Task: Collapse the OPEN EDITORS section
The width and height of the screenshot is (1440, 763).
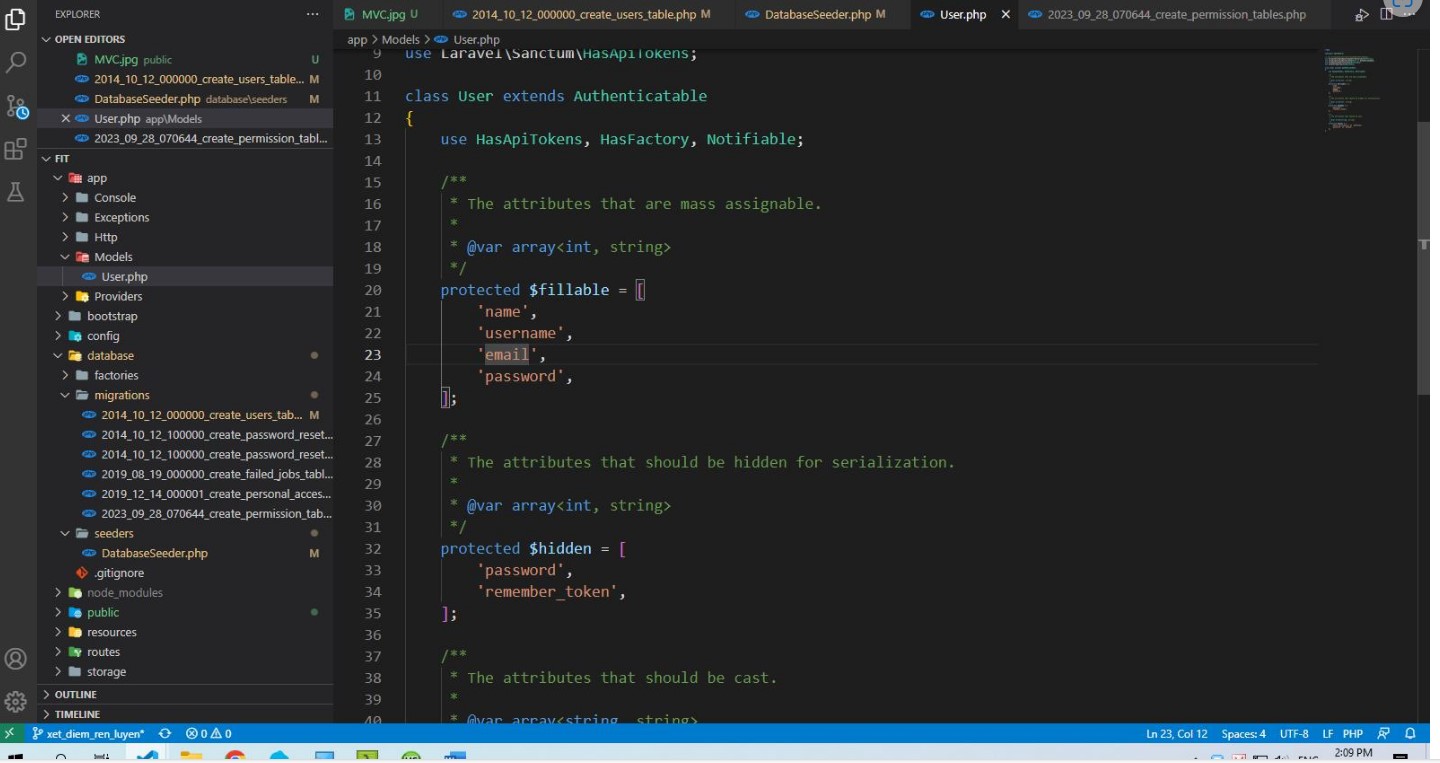Action: [x=90, y=39]
